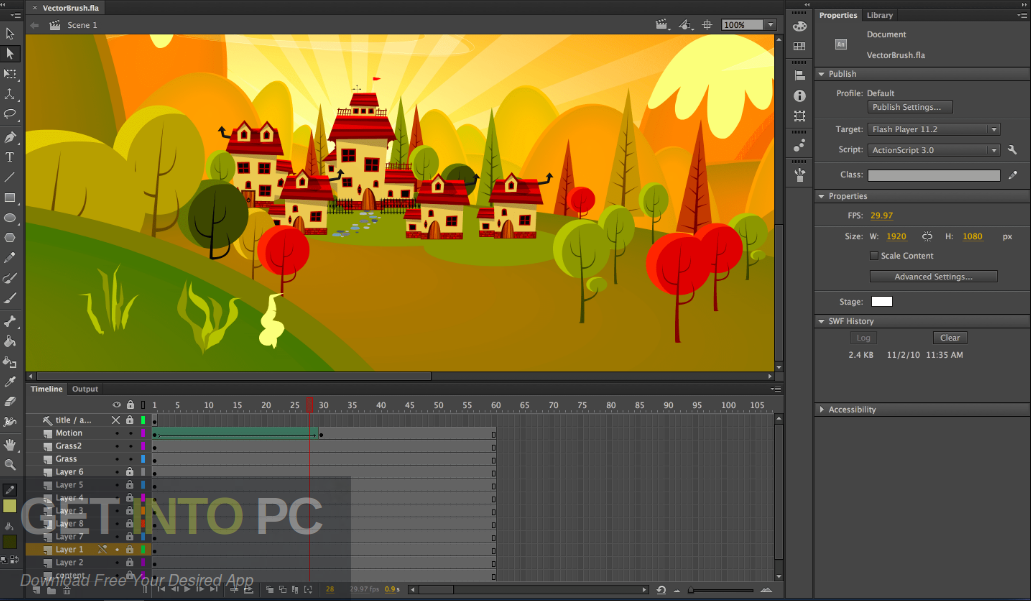Viewport: 1031px width, 601px height.
Task: Enable the Scale Content checkbox
Action: coord(874,256)
